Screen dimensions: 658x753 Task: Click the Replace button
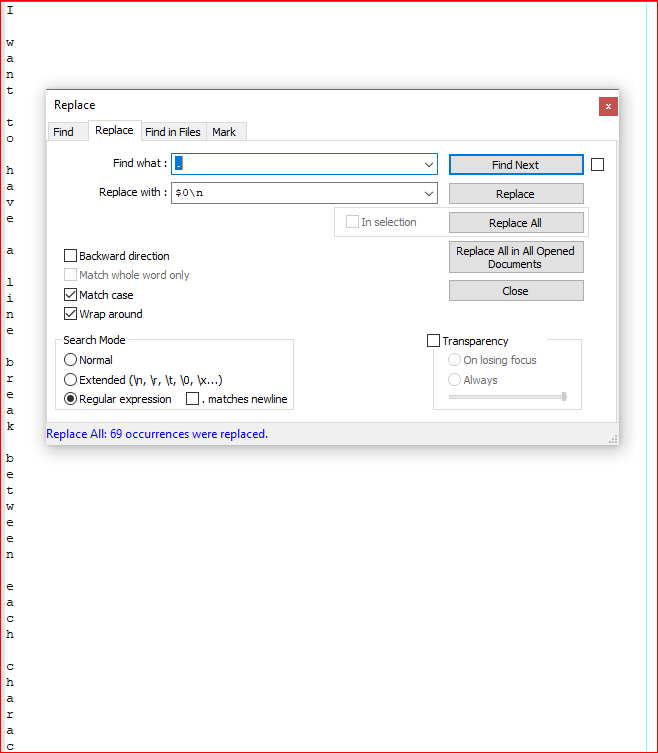[516, 194]
